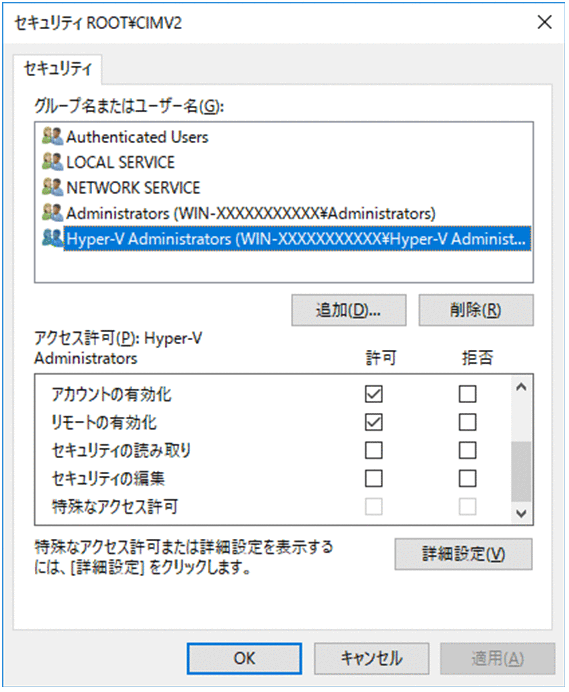
Task: Click the "許可" column header
Action: 381,358
